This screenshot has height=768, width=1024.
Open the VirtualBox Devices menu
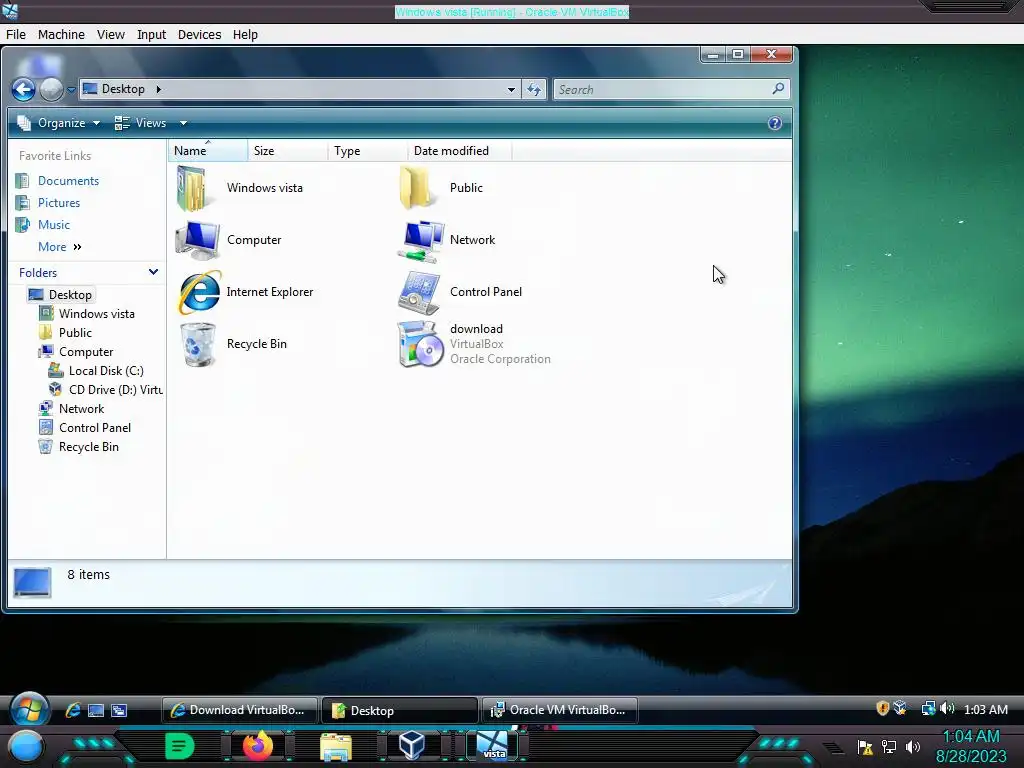(x=199, y=35)
